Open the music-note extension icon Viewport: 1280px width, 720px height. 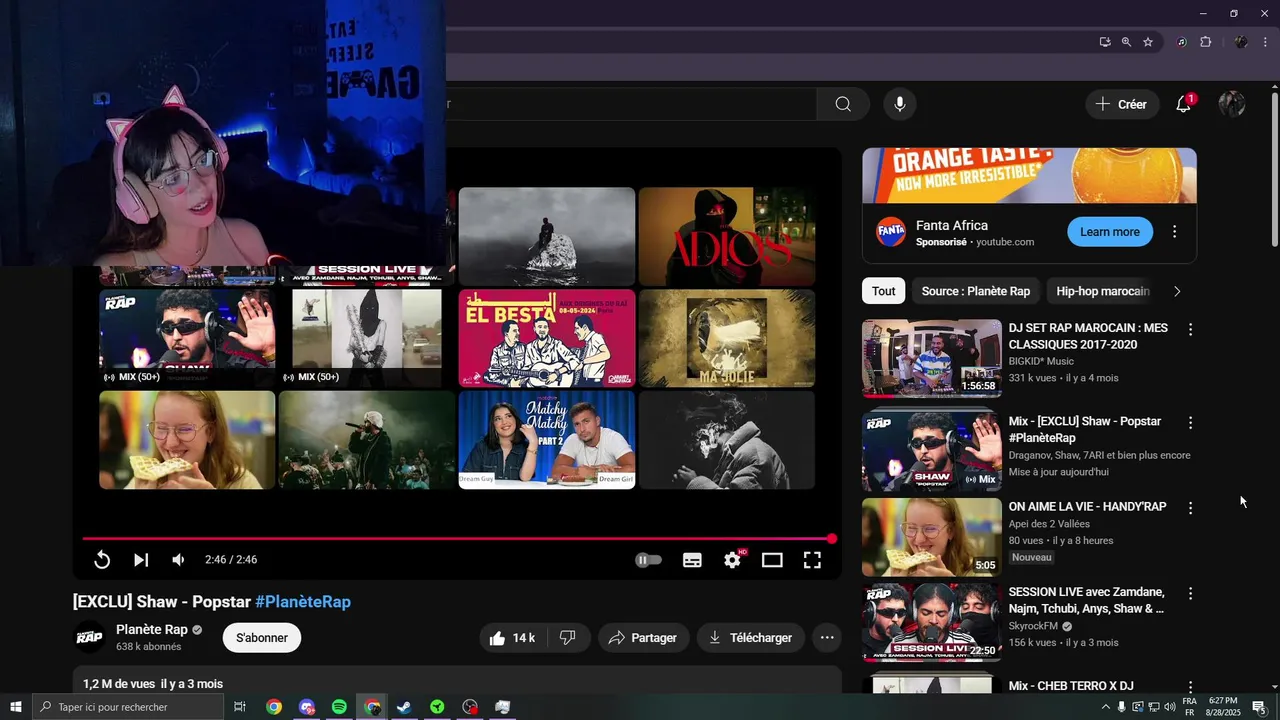pos(1182,42)
